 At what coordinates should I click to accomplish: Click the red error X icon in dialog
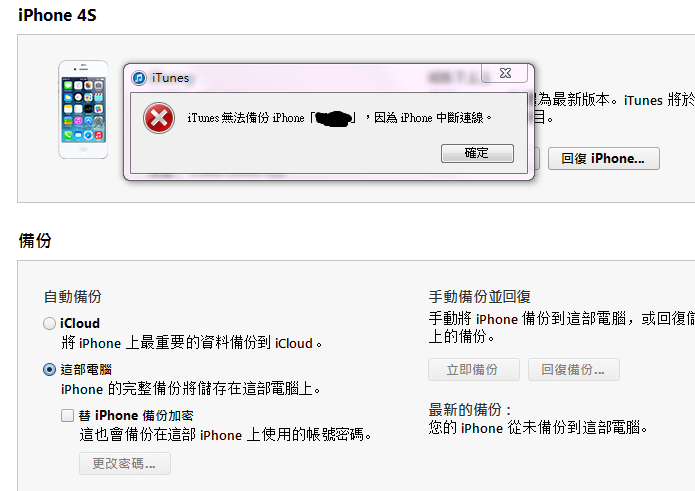point(159,118)
